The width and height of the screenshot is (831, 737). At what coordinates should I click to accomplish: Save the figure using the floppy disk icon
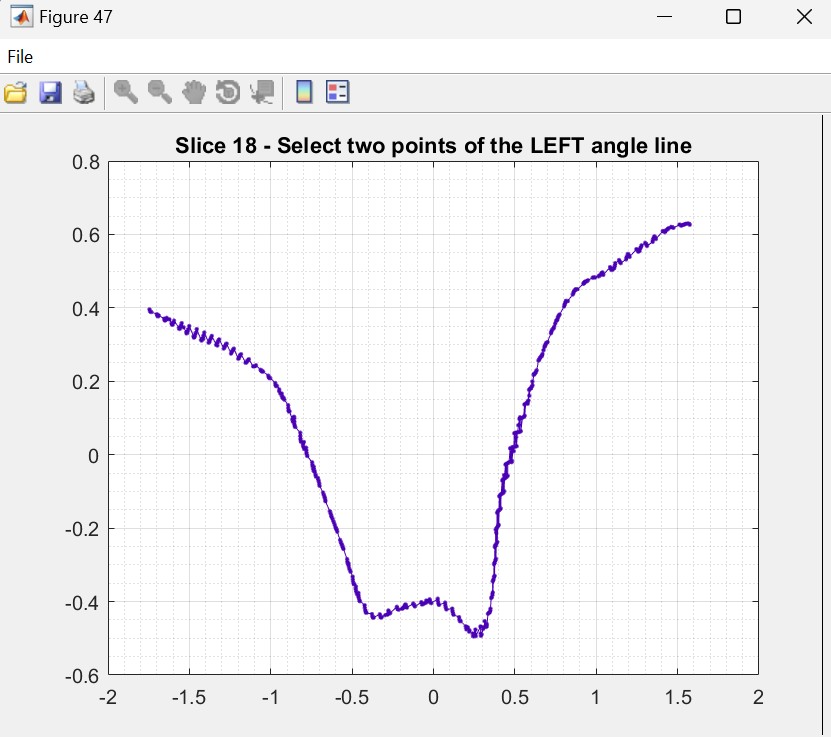(x=50, y=93)
